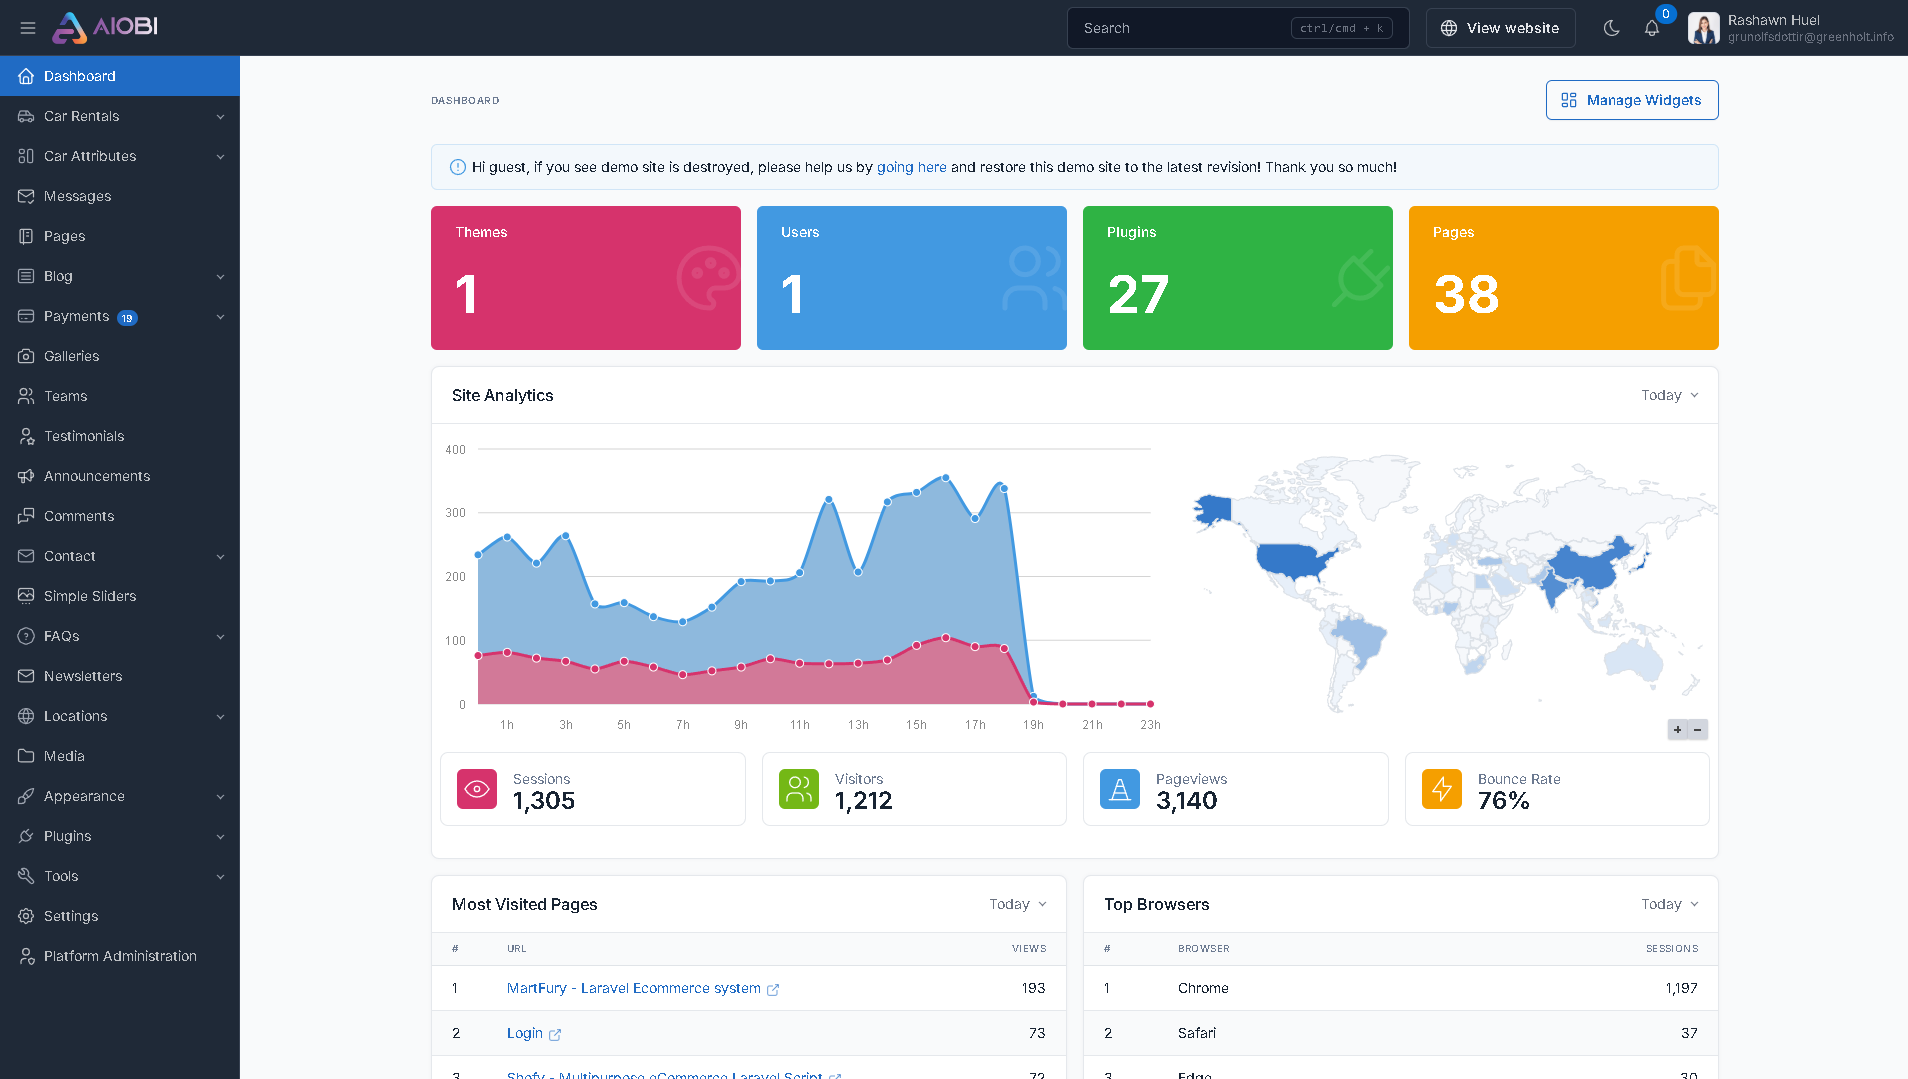The height and width of the screenshot is (1079, 1908).
Task: Click the Sessions eye icon
Action: pyautogui.click(x=477, y=789)
